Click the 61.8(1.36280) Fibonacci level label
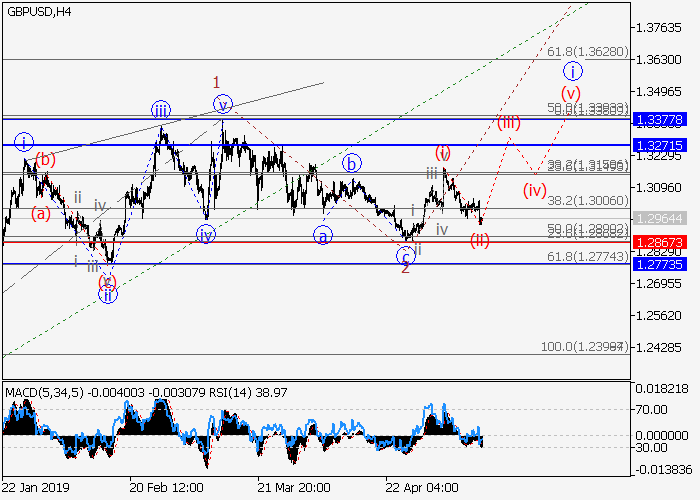 586,51
